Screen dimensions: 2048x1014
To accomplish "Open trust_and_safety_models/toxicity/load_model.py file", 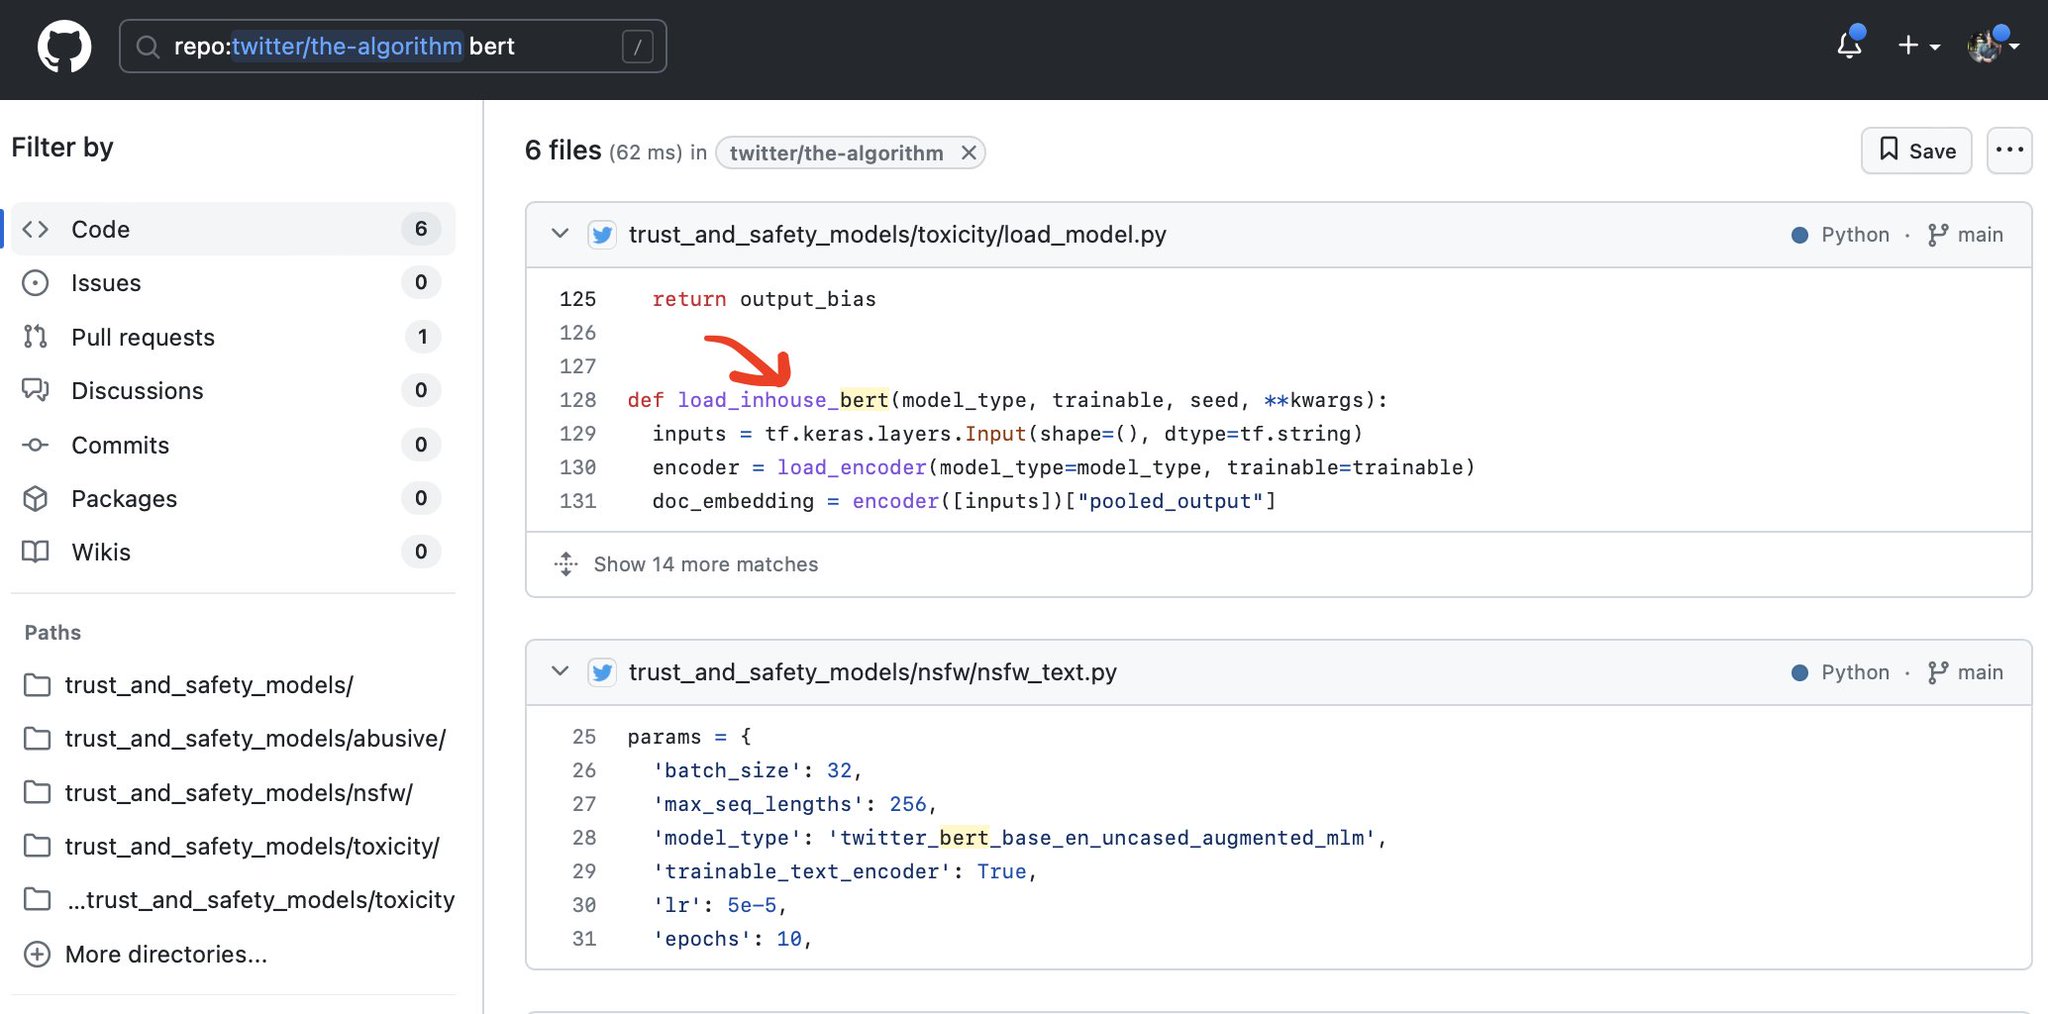I will 897,235.
